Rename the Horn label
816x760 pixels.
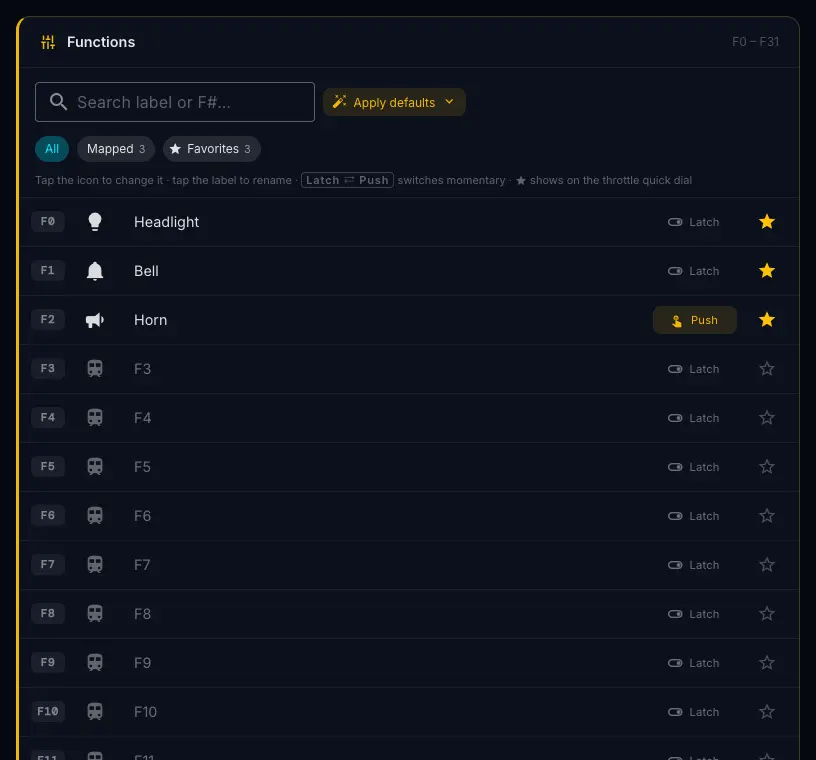click(x=150, y=320)
